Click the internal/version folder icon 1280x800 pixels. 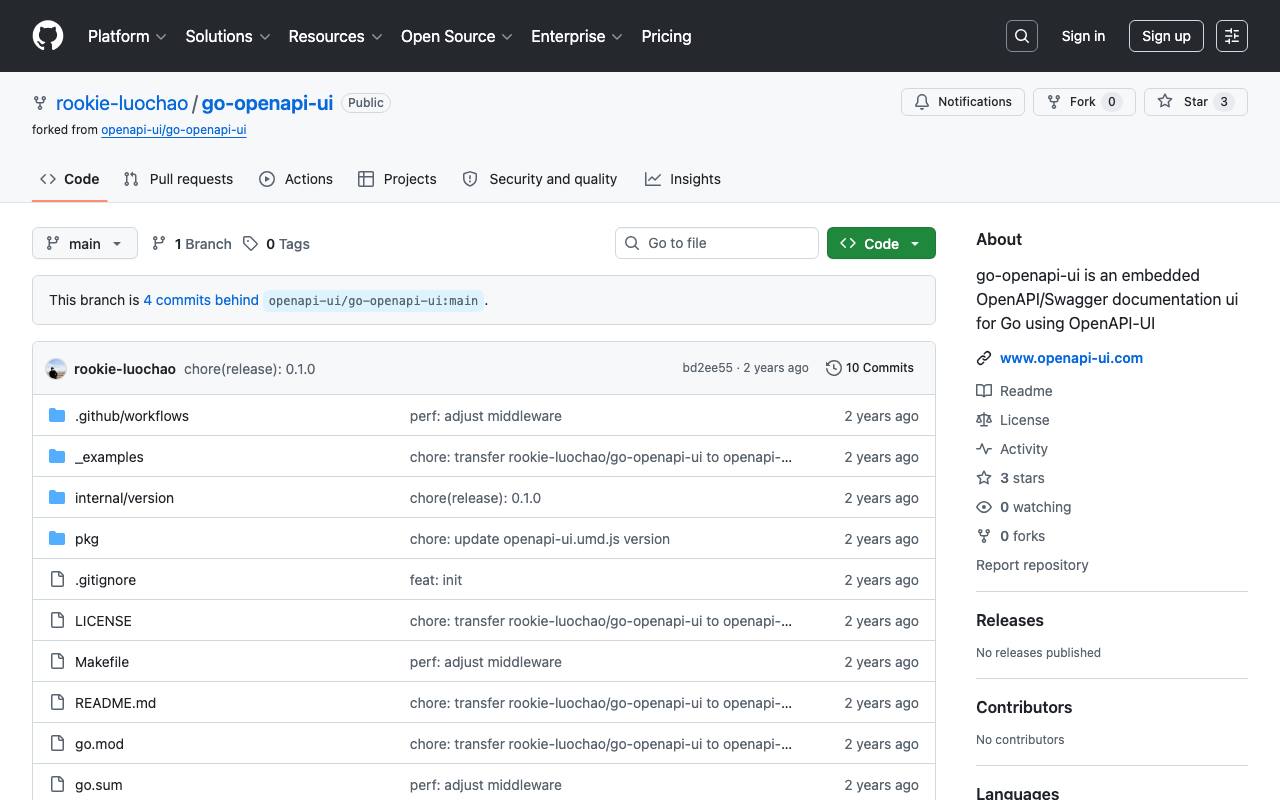point(57,498)
